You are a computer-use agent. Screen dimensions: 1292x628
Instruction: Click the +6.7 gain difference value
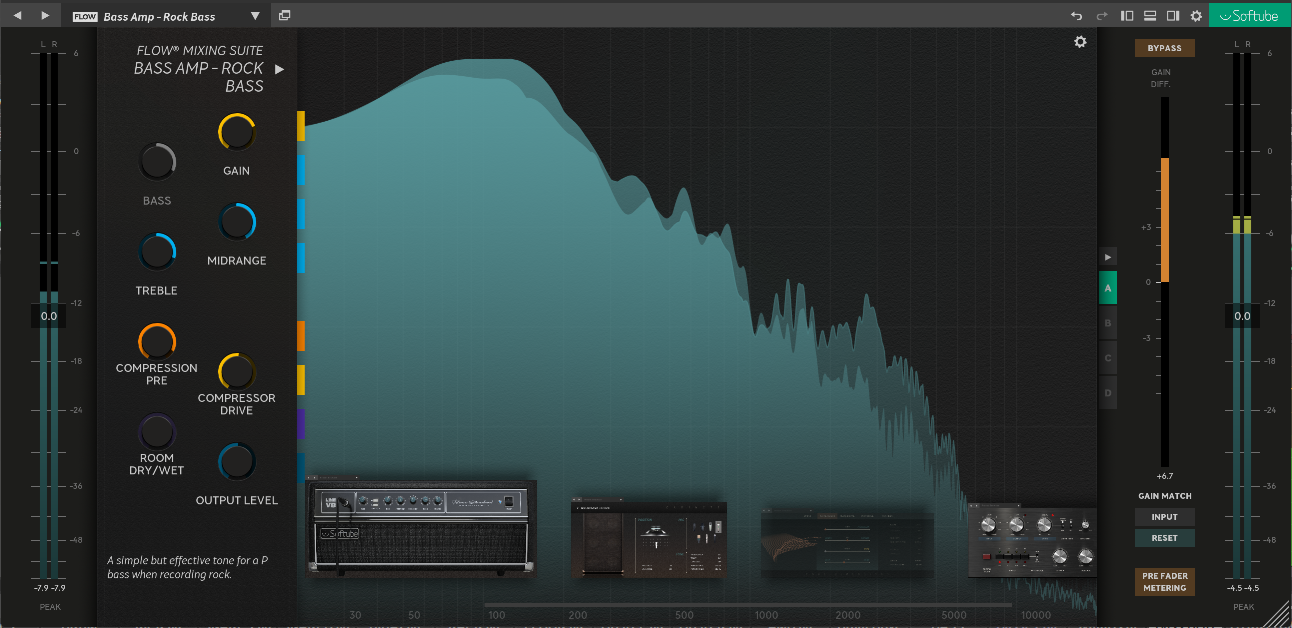(1164, 476)
